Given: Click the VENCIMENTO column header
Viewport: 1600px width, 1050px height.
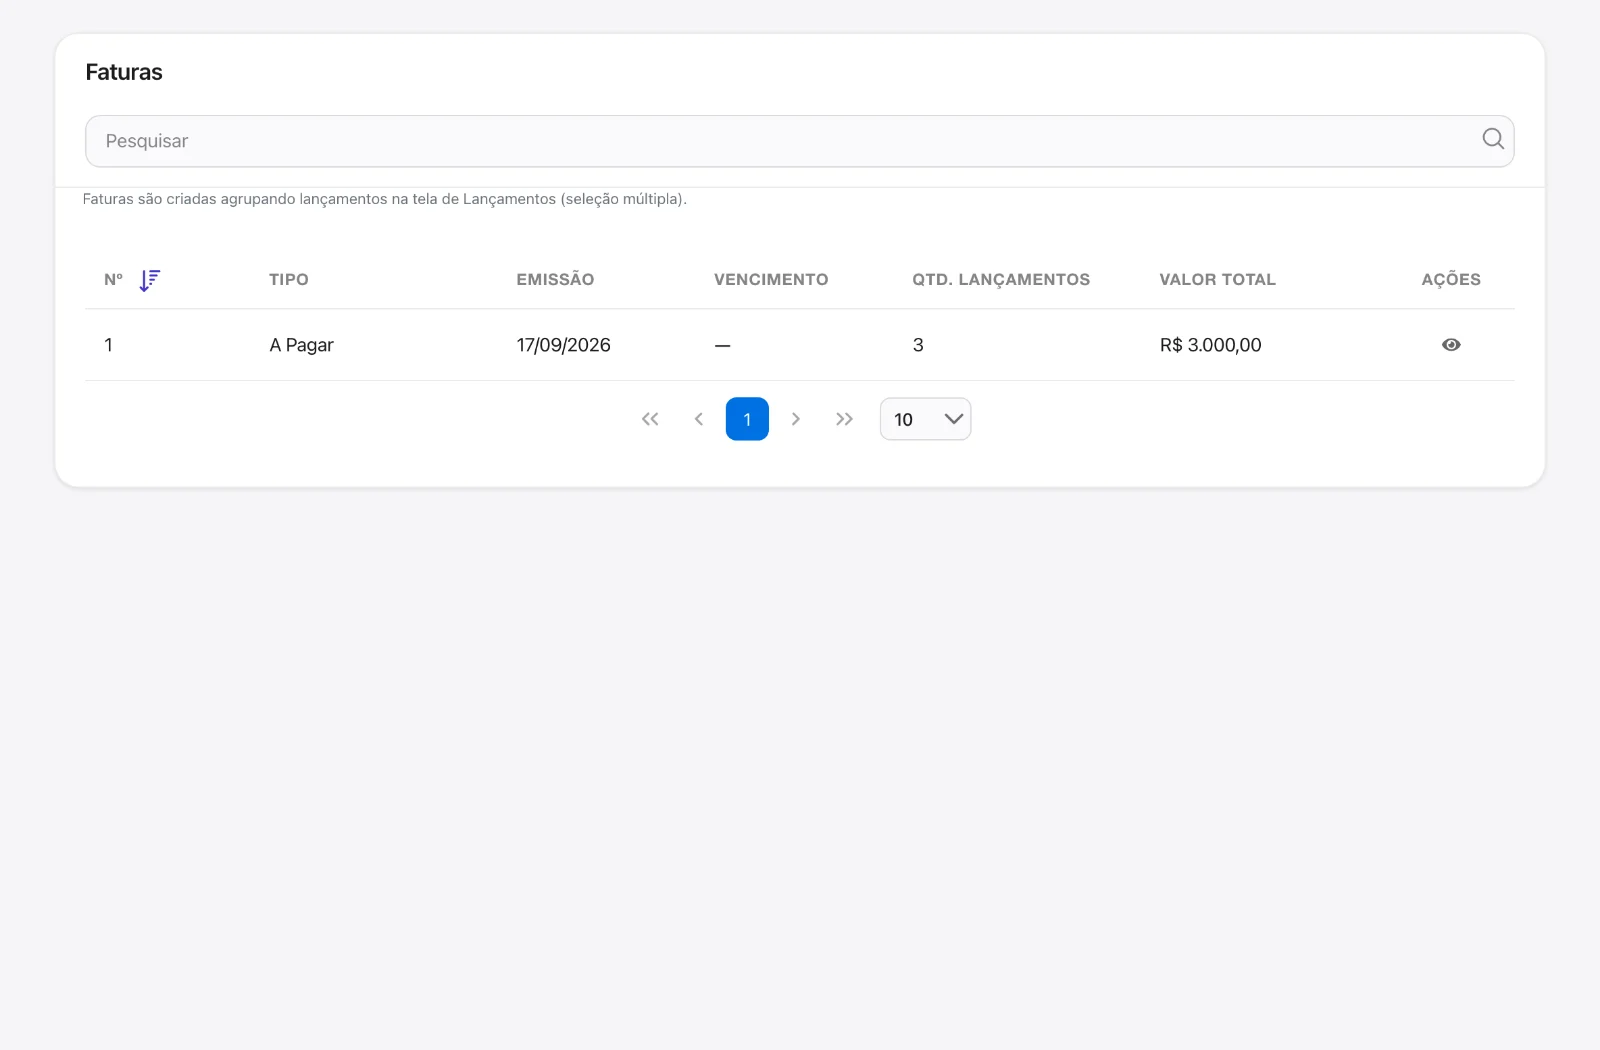Looking at the screenshot, I should [771, 280].
